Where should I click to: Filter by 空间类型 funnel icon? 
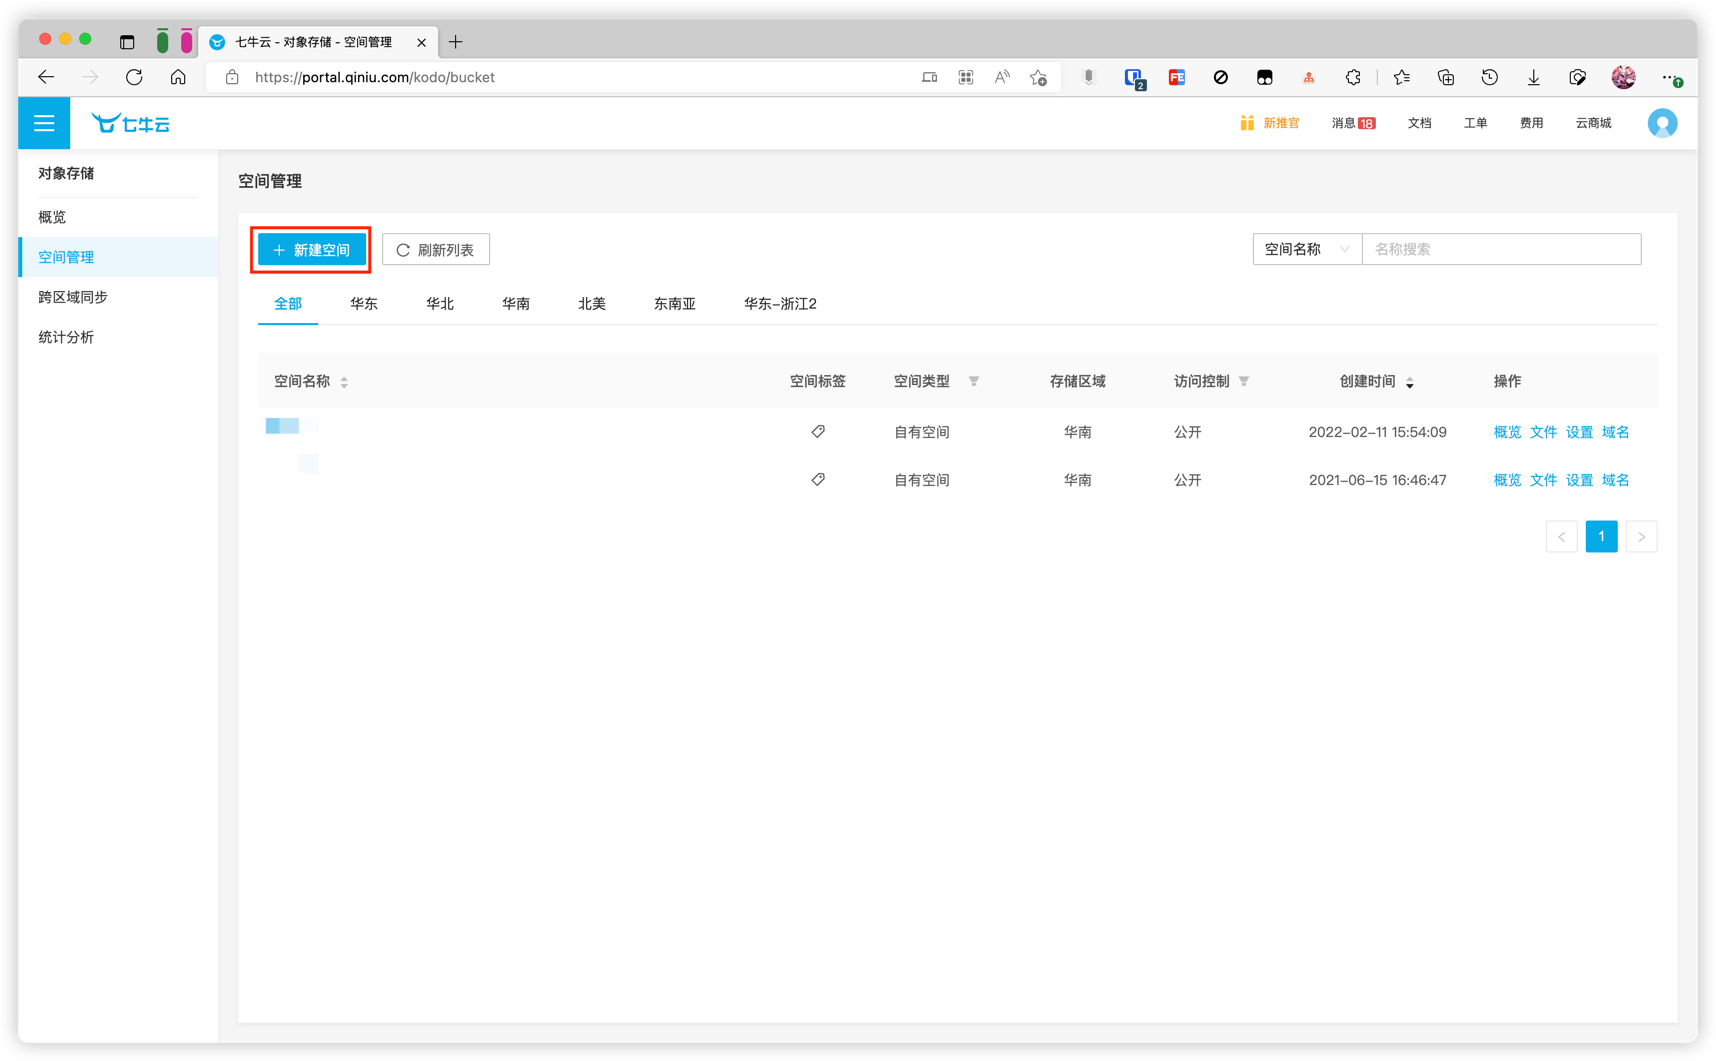click(974, 381)
